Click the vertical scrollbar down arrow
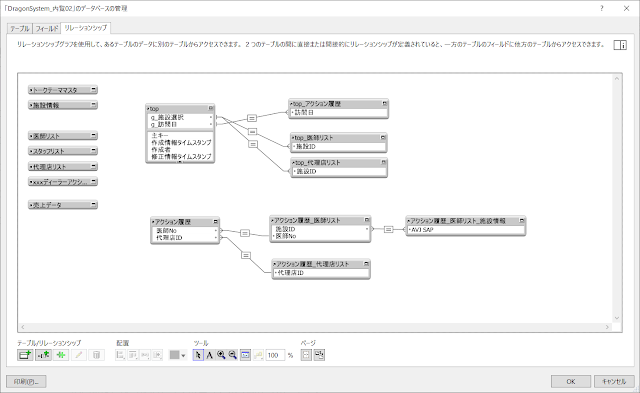The width and height of the screenshot is (640, 393). tap(616, 318)
